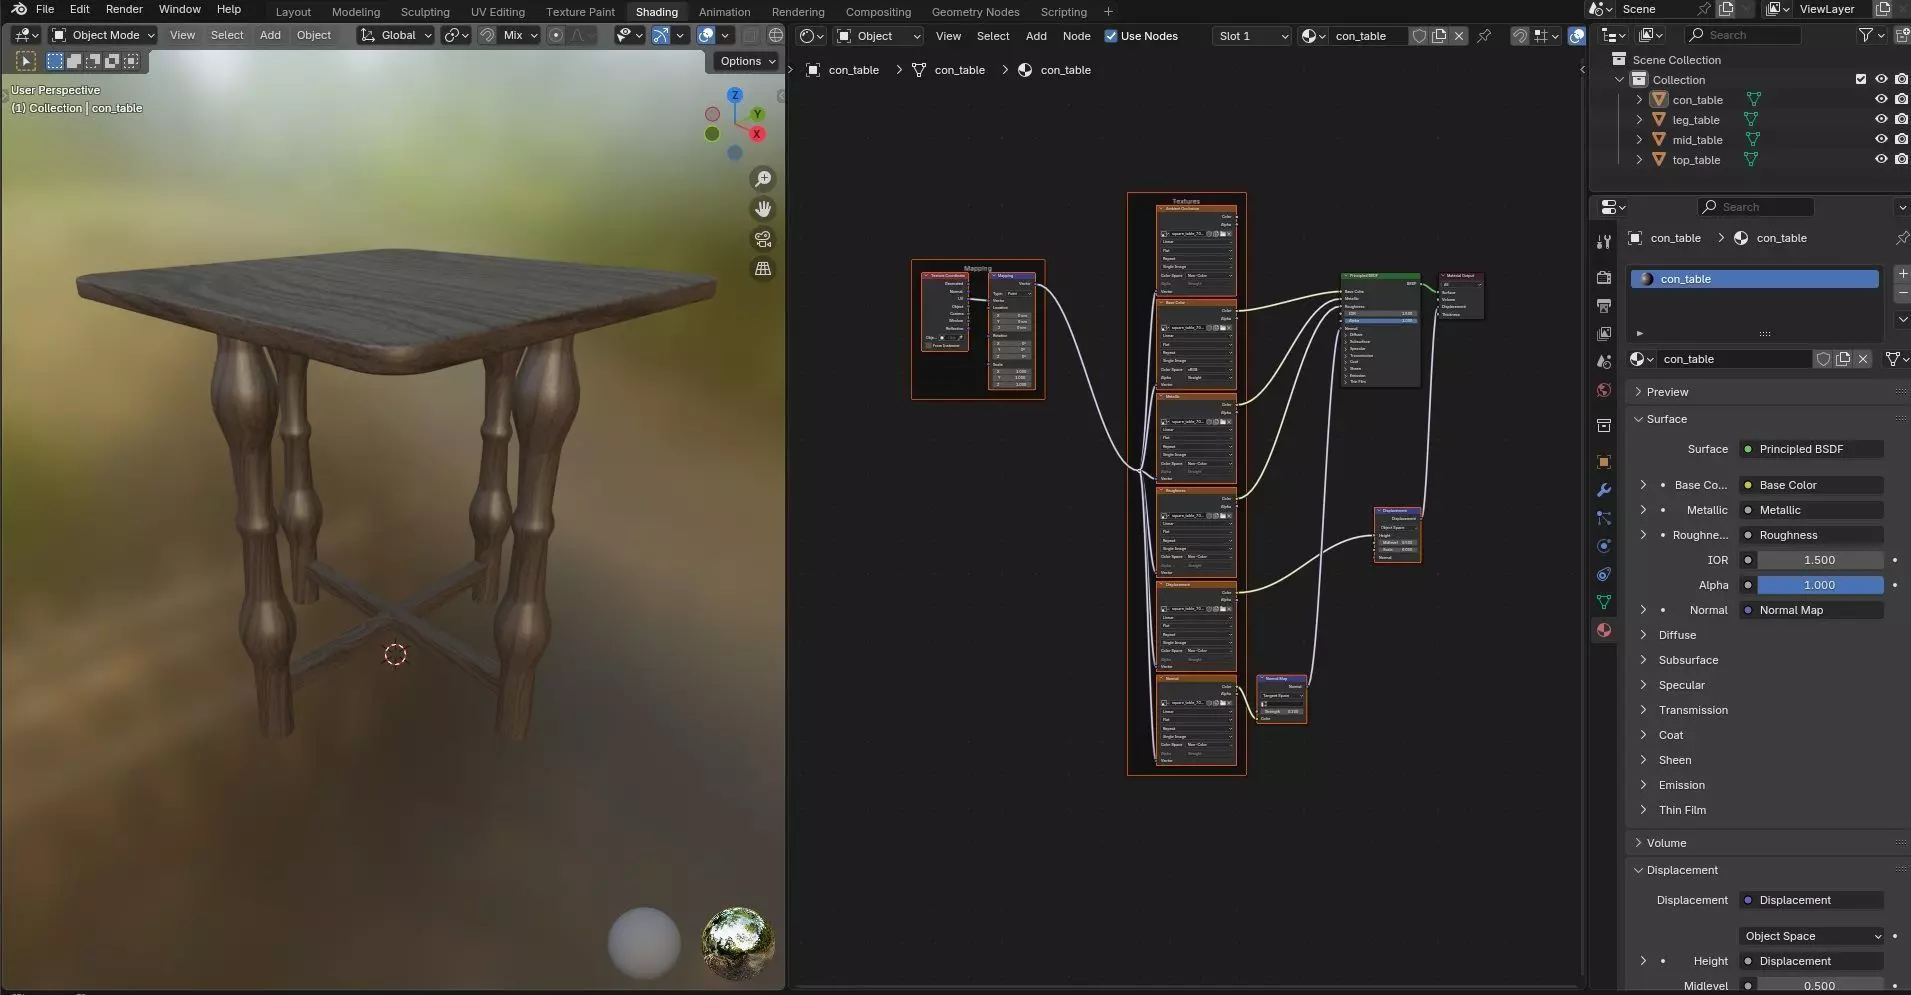Duplicate con_table material in properties panel
The height and width of the screenshot is (995, 1911).
pos(1843,359)
